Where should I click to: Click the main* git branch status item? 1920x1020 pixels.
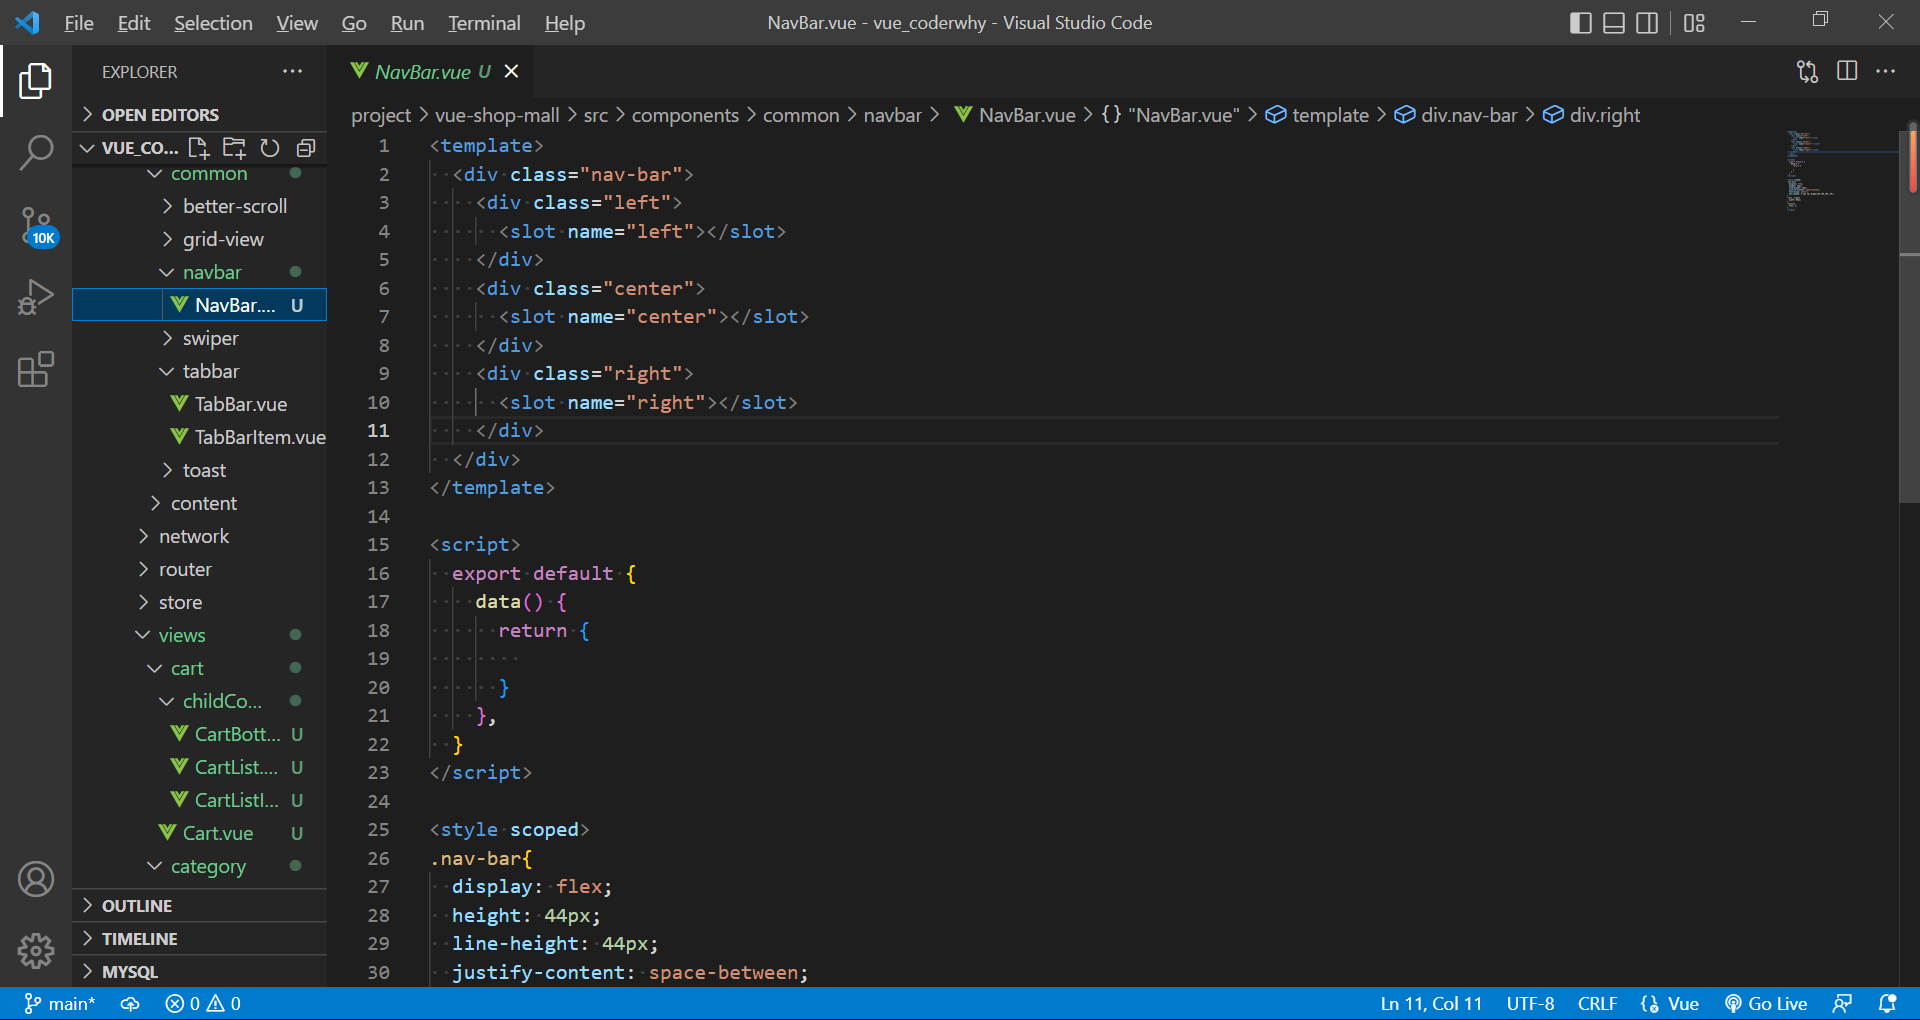pos(59,1003)
